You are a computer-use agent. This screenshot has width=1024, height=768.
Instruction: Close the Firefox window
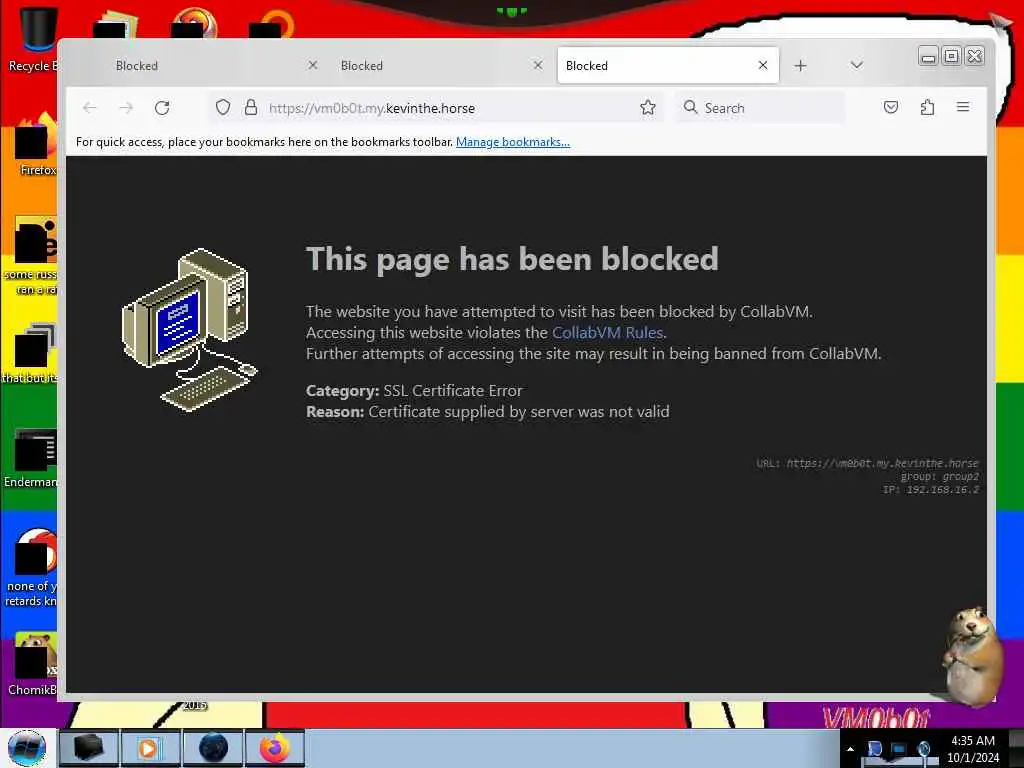pyautogui.click(x=974, y=57)
